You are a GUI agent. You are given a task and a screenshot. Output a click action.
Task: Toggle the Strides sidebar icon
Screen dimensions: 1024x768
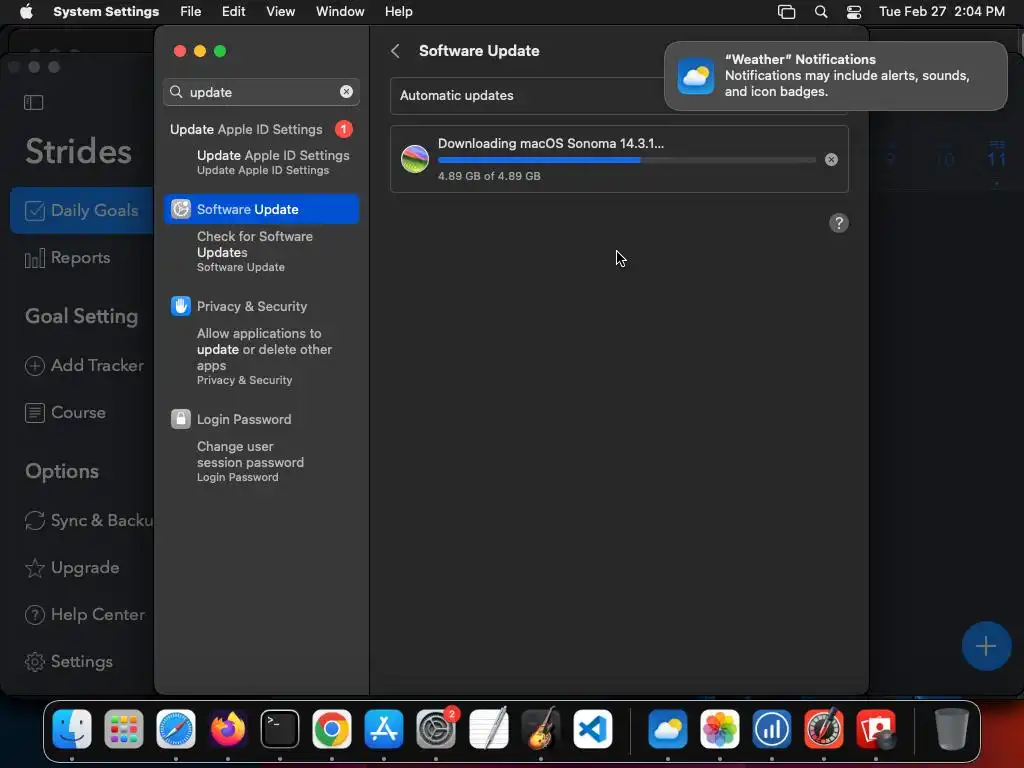pyautogui.click(x=33, y=103)
